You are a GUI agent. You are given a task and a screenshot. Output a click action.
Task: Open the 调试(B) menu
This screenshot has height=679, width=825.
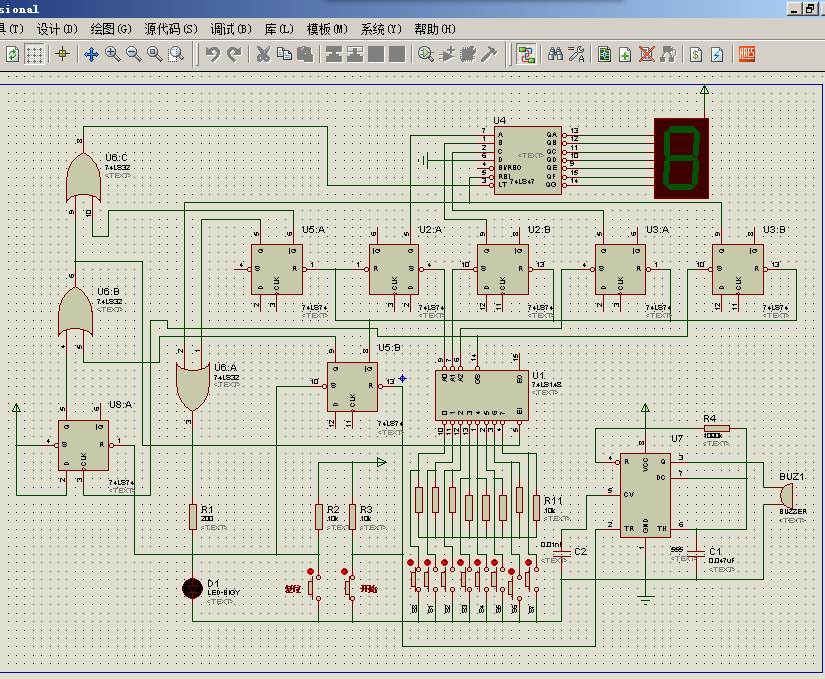pos(231,29)
